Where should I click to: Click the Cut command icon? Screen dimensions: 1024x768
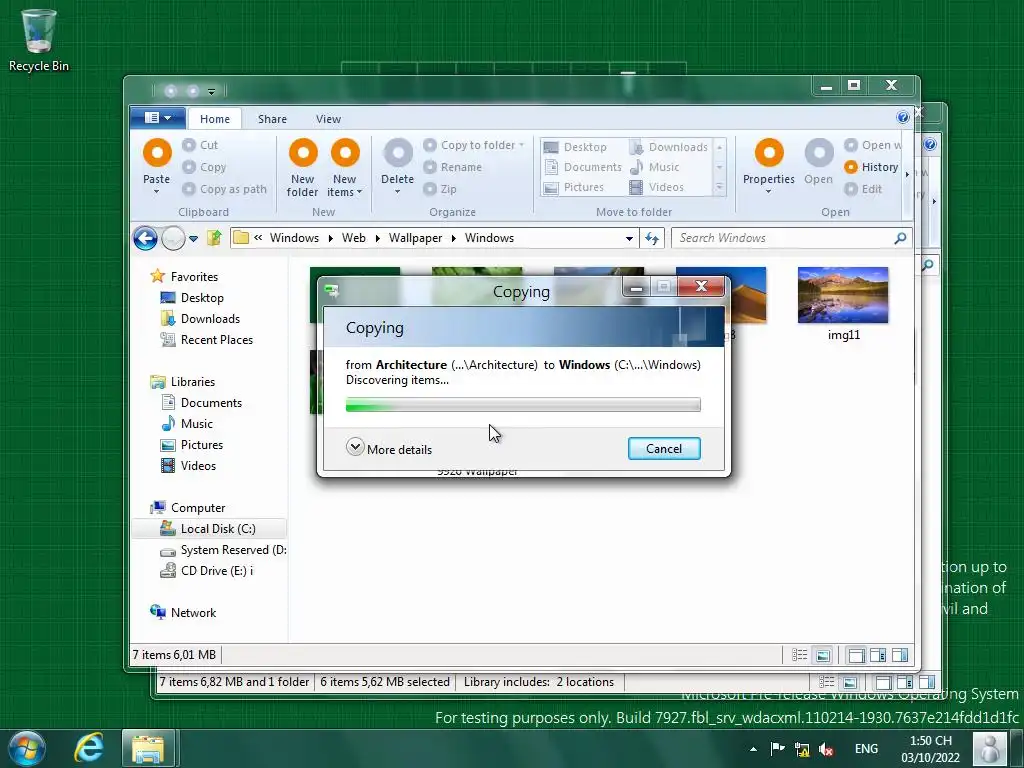(189, 145)
